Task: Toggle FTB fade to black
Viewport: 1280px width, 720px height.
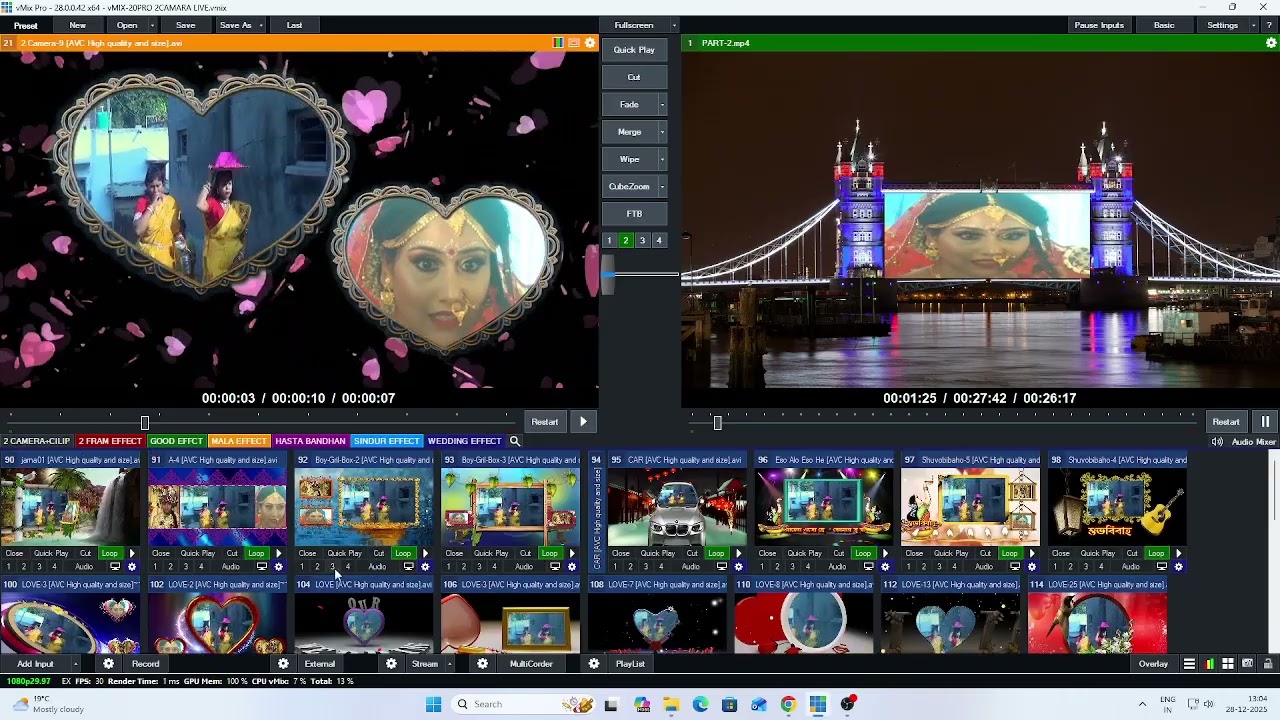Action: (x=634, y=214)
